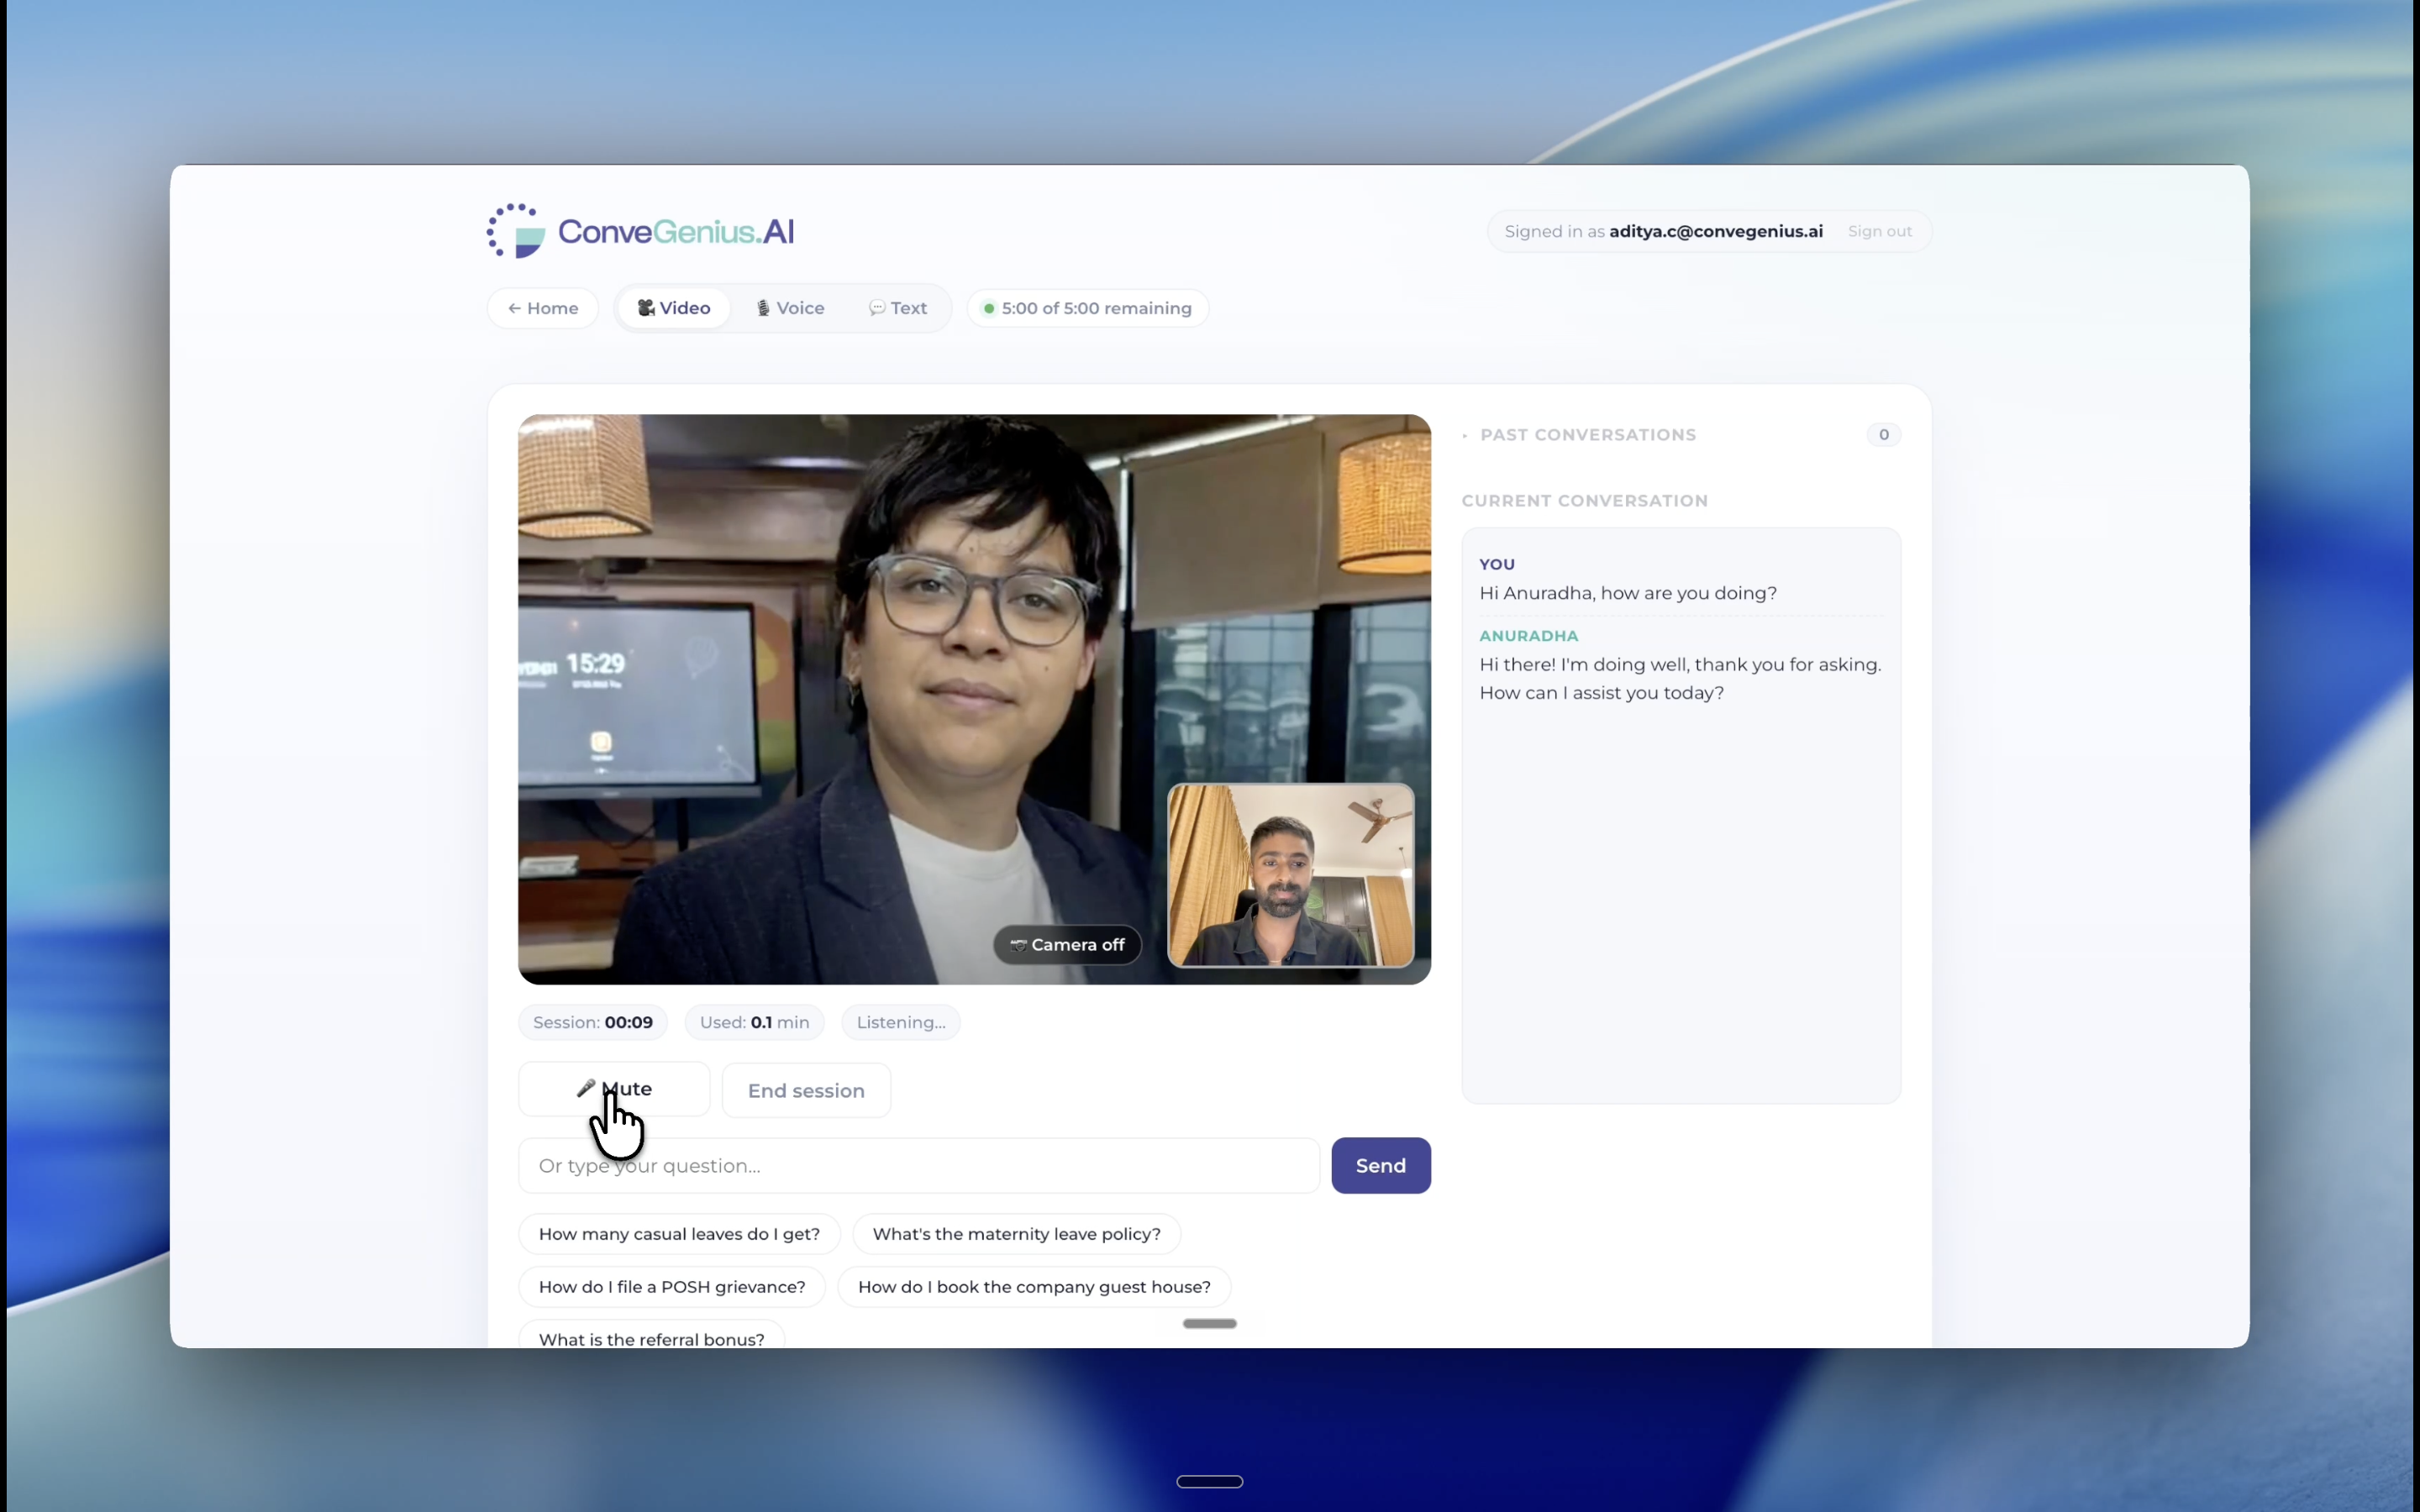
Task: Click the video camera icon in Video tab
Action: (646, 308)
